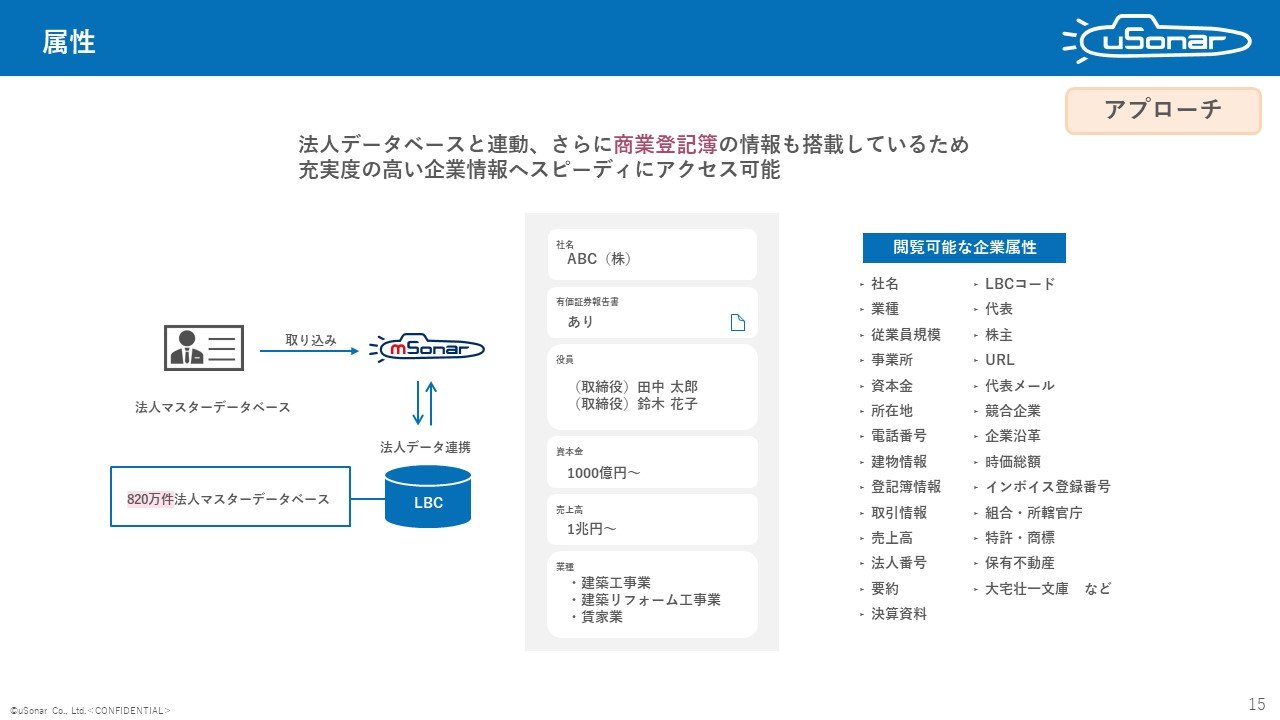Screen dimensions: 1280x720
Task: Click the 属性 slide title
Action: [69, 42]
